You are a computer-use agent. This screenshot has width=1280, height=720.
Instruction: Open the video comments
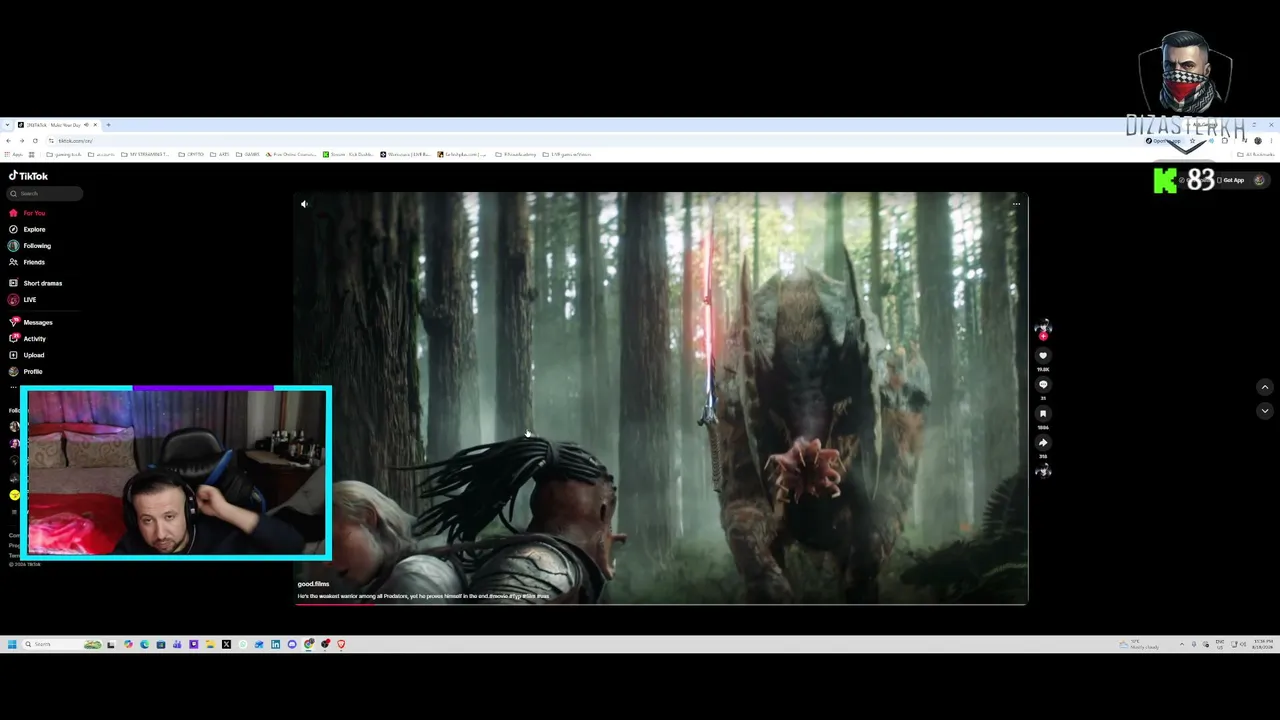pos(1043,385)
